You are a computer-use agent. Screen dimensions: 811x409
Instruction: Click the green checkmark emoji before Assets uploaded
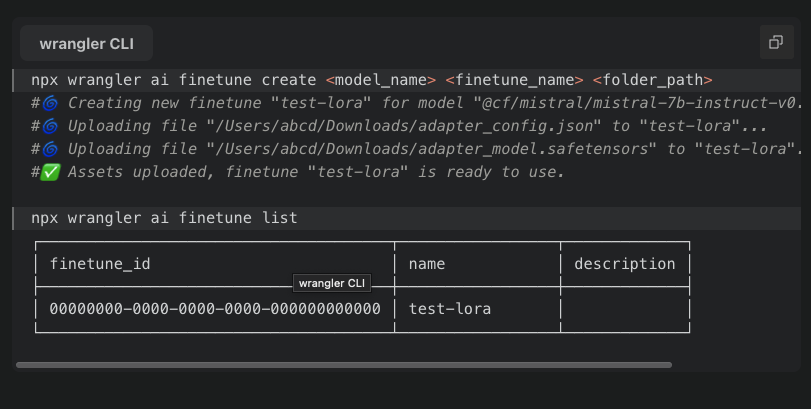tap(50, 172)
